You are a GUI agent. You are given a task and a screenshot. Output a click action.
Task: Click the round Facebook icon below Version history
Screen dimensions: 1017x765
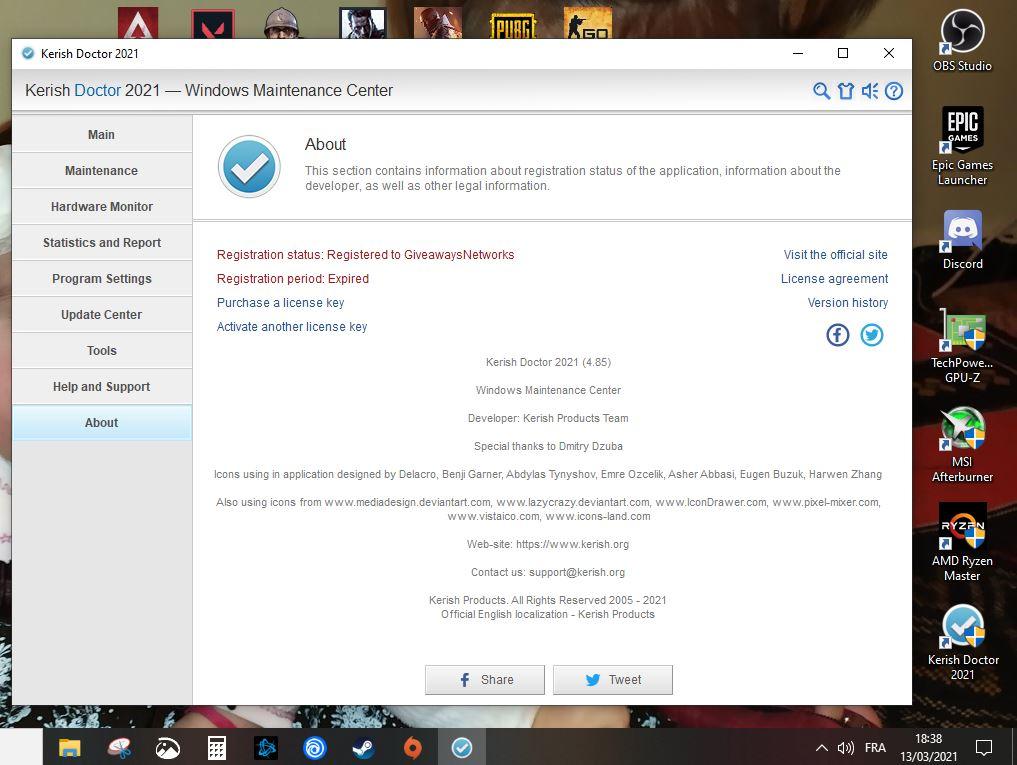point(837,335)
